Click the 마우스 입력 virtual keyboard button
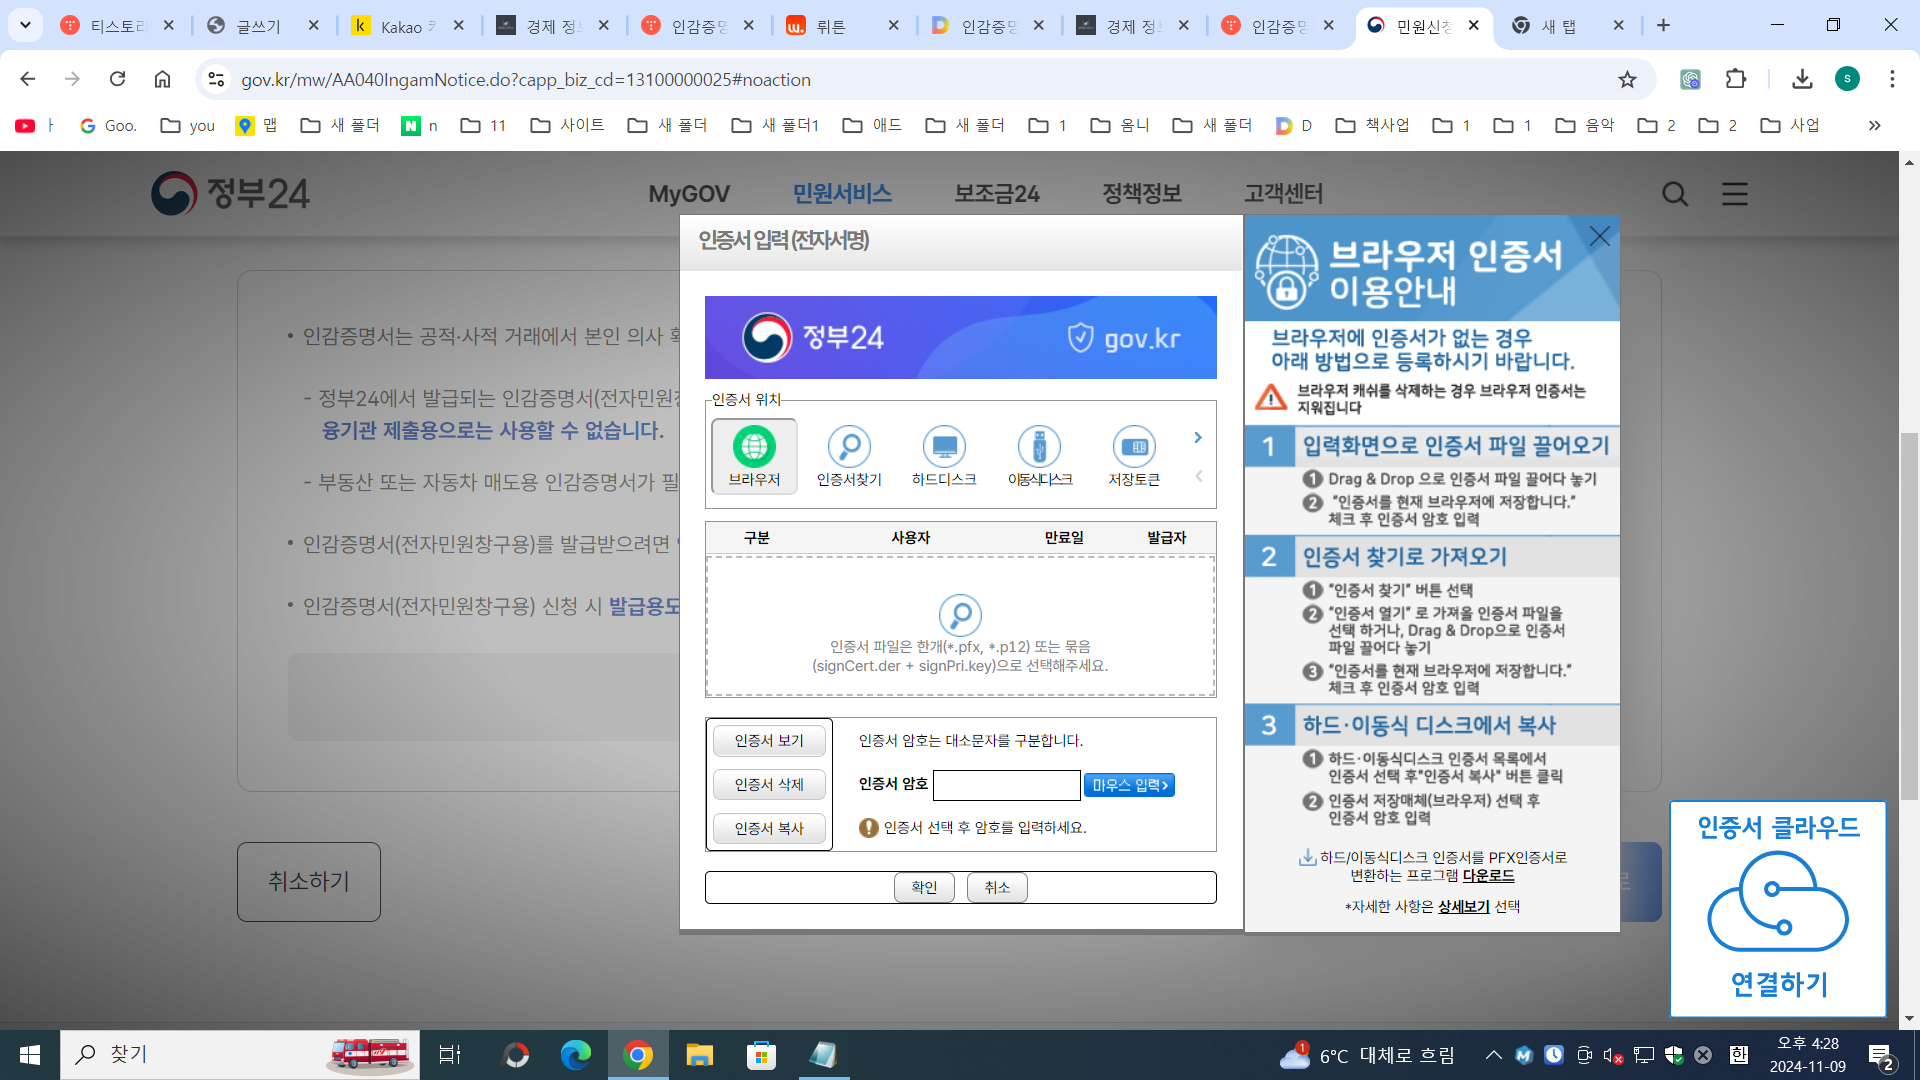1920x1080 pixels. click(x=1129, y=786)
